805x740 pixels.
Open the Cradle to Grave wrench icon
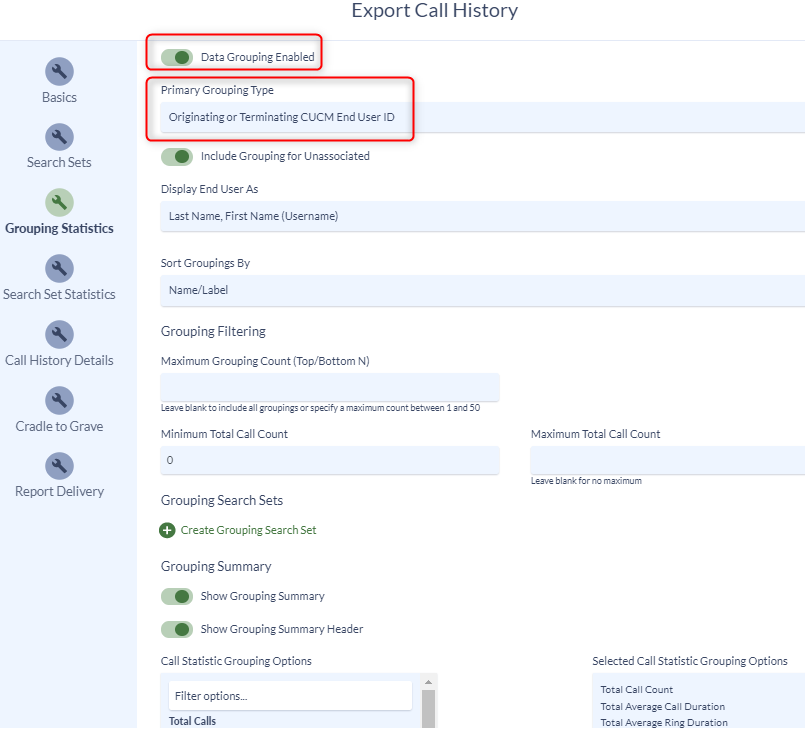(59, 400)
